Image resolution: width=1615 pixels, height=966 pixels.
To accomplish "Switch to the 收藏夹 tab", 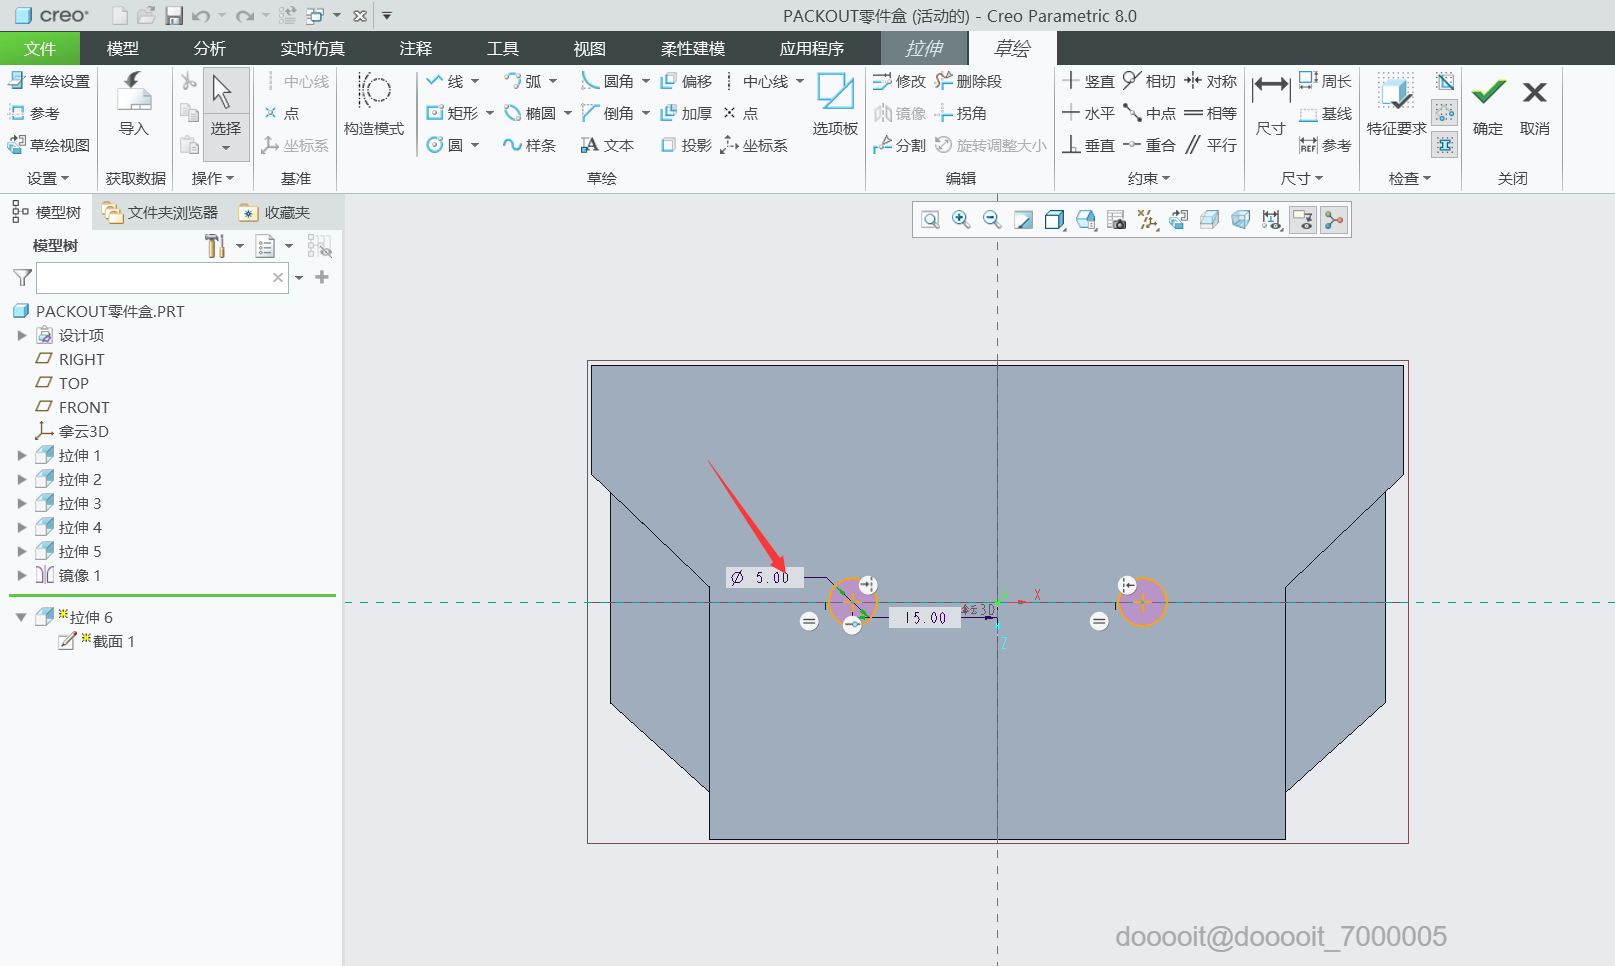I will pyautogui.click(x=275, y=212).
